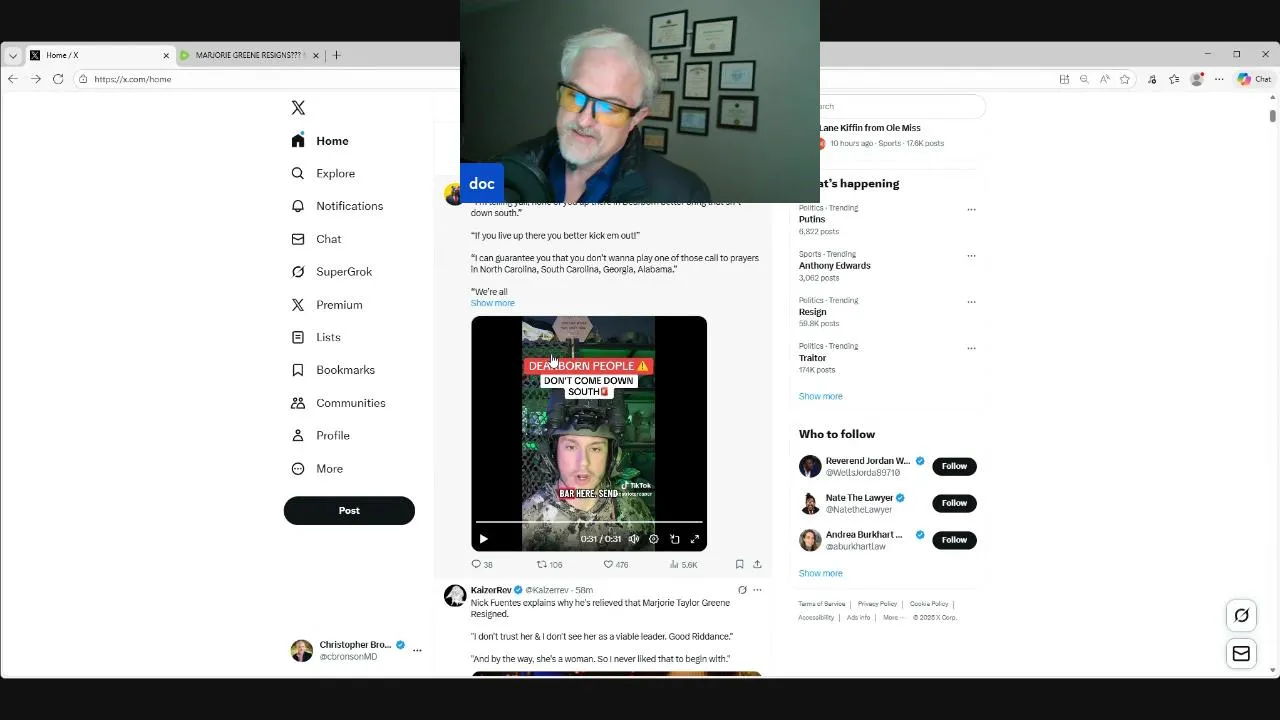Follow Andrea Burkhart
Image resolution: width=1280 pixels, height=720 pixels.
(x=954, y=540)
